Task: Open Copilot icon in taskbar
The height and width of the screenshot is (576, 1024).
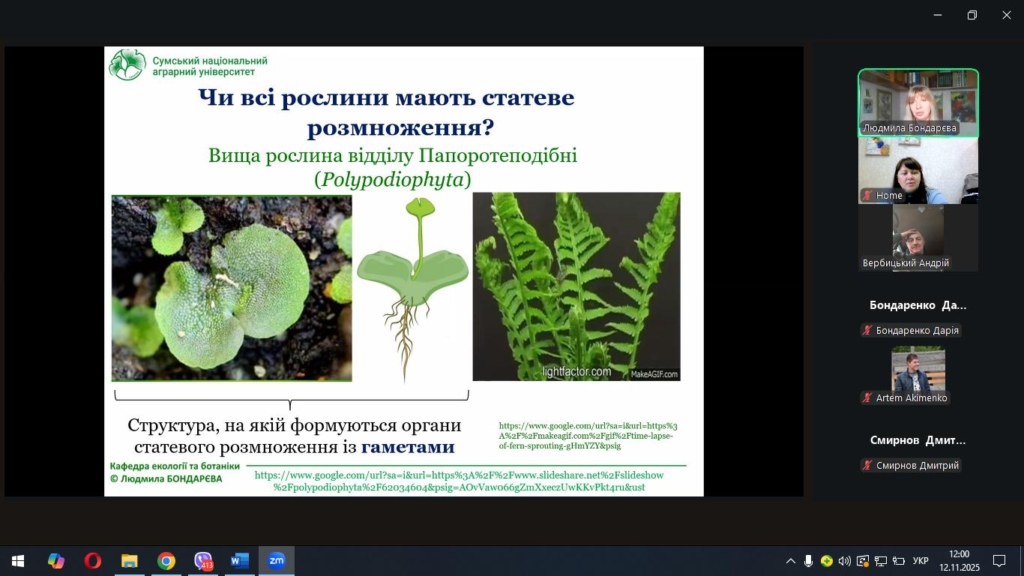Action: [56, 561]
